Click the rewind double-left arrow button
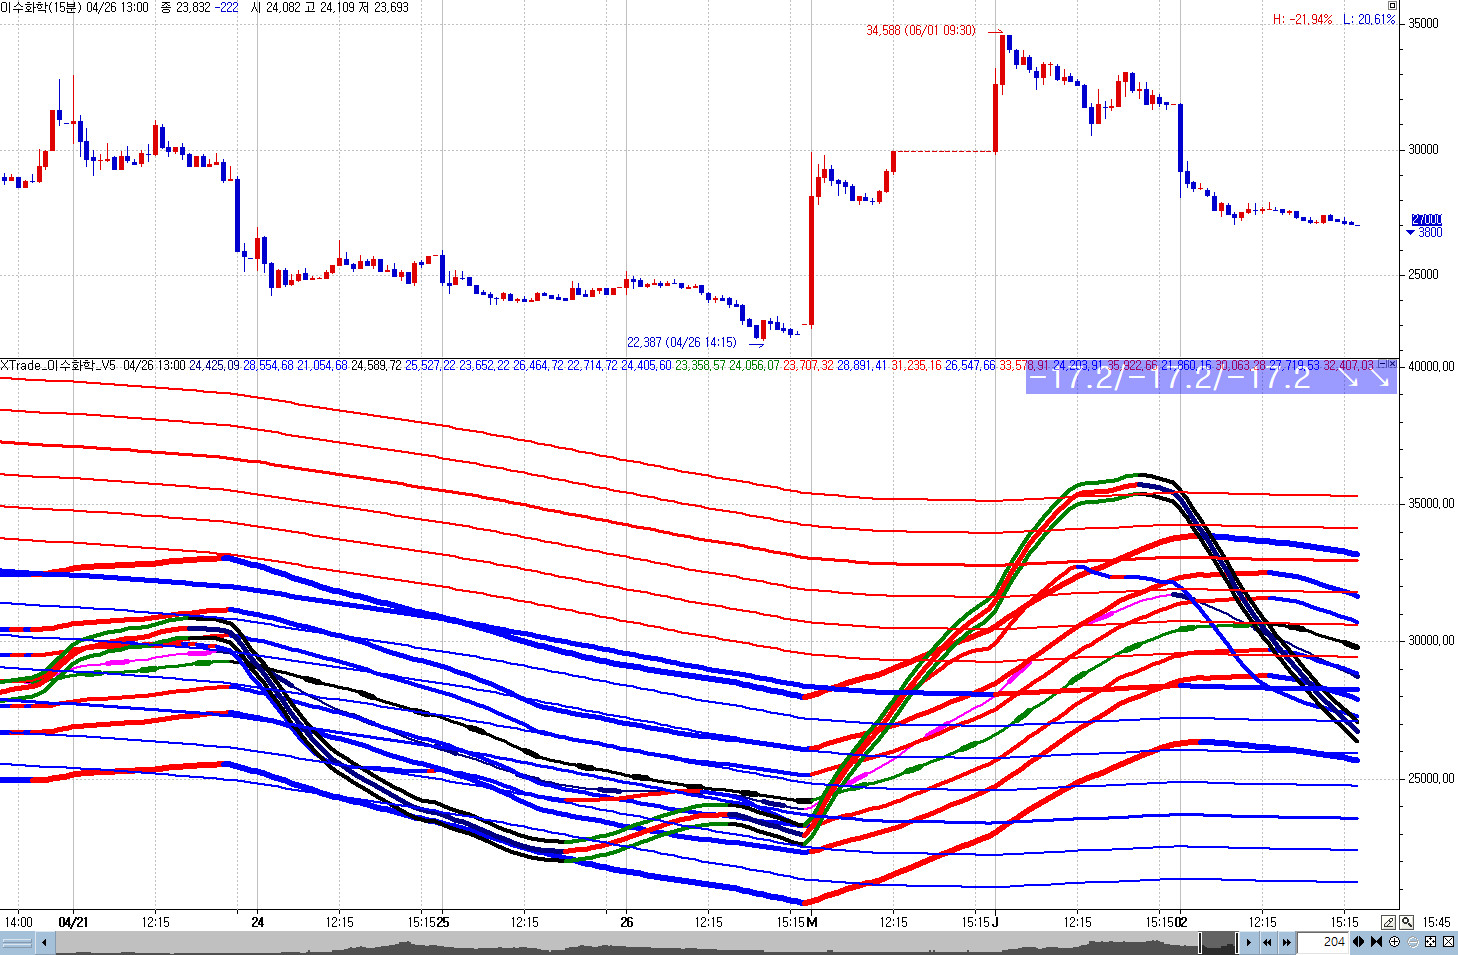 pos(1267,942)
